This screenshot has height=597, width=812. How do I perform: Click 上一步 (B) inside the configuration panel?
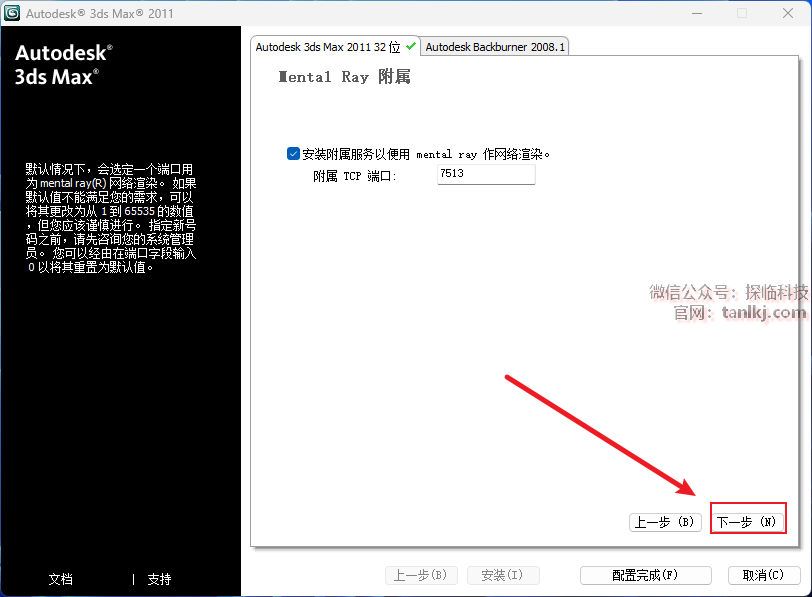tap(665, 522)
